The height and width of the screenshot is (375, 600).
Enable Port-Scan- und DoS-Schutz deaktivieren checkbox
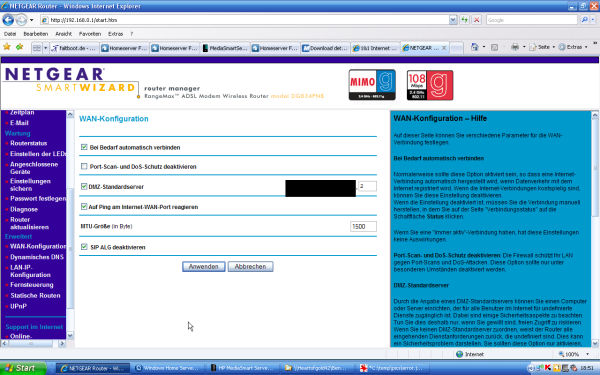(84, 166)
